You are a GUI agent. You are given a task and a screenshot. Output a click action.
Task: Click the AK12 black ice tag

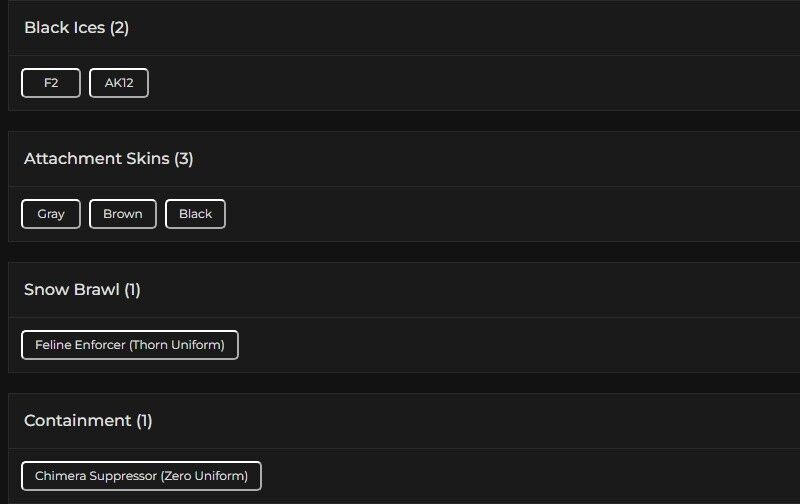(119, 83)
